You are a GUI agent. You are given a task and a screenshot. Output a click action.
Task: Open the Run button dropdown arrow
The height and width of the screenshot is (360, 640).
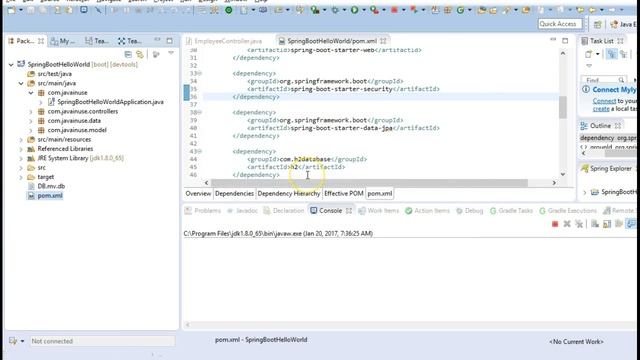coord(363,10)
